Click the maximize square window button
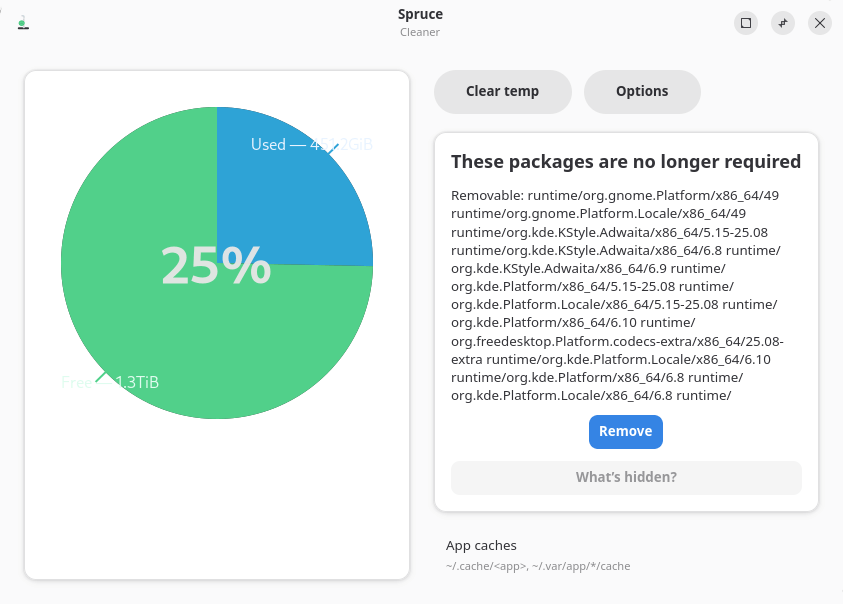The height and width of the screenshot is (604, 843). [746, 23]
